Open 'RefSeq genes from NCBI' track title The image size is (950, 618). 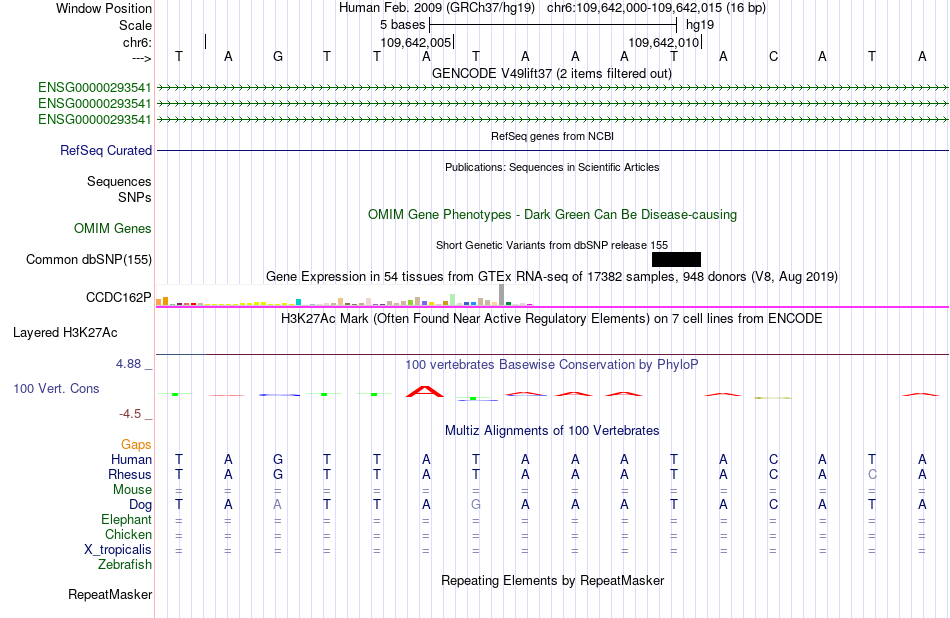(x=552, y=136)
